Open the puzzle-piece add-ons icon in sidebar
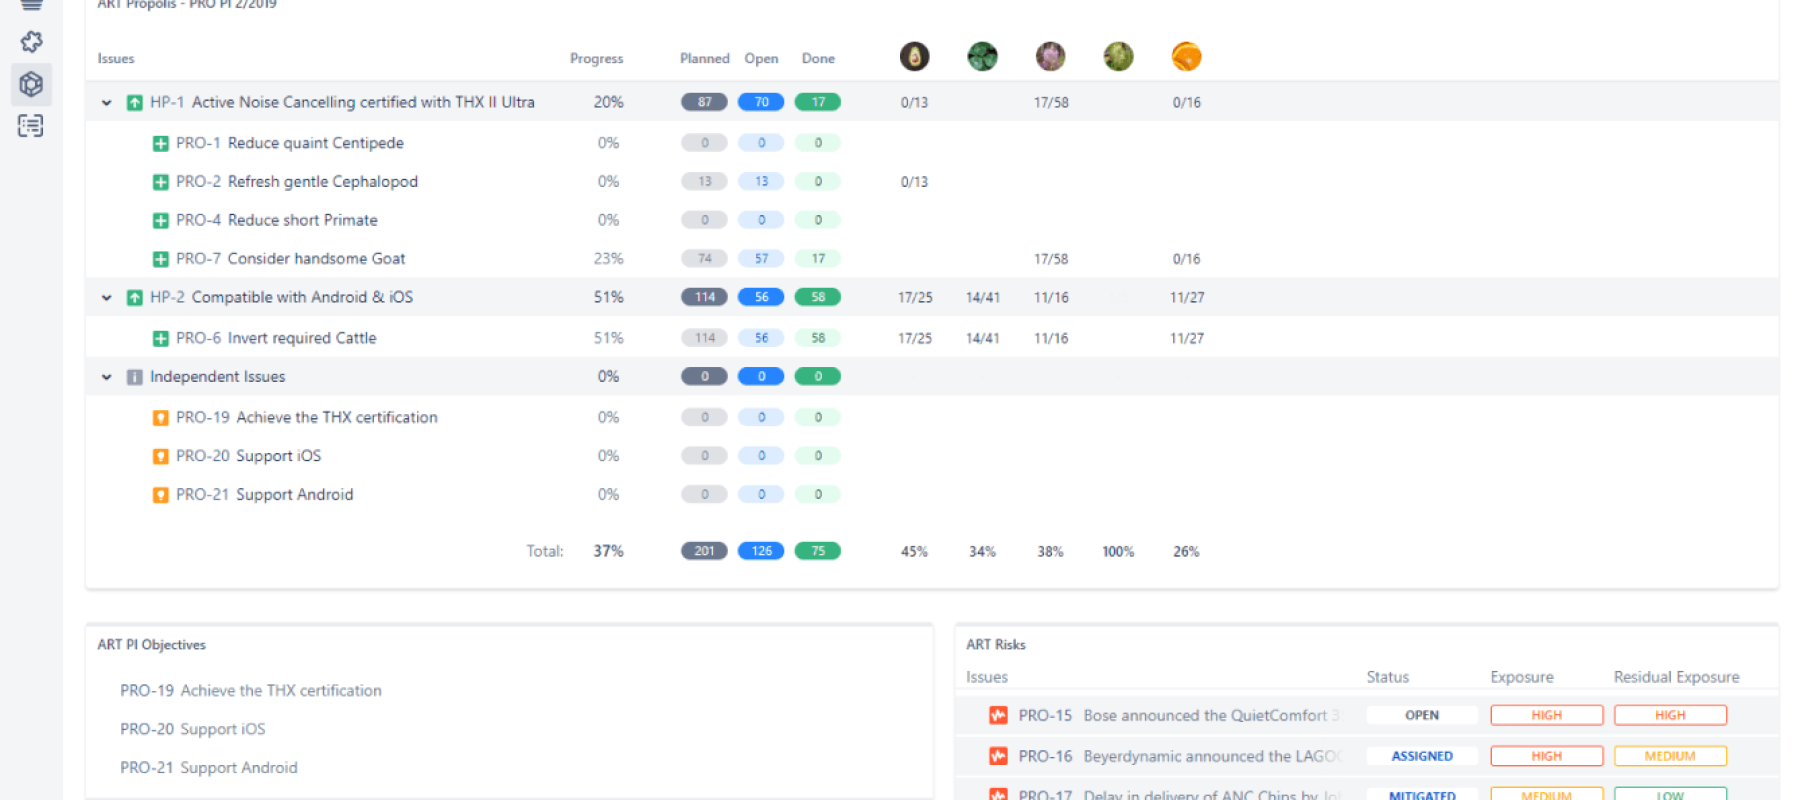This screenshot has width=1800, height=800. point(31,42)
